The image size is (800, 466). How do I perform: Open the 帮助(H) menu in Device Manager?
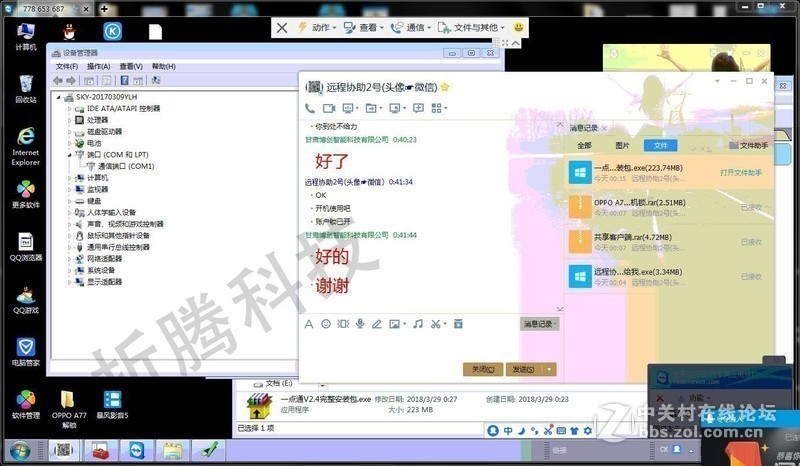[164, 66]
